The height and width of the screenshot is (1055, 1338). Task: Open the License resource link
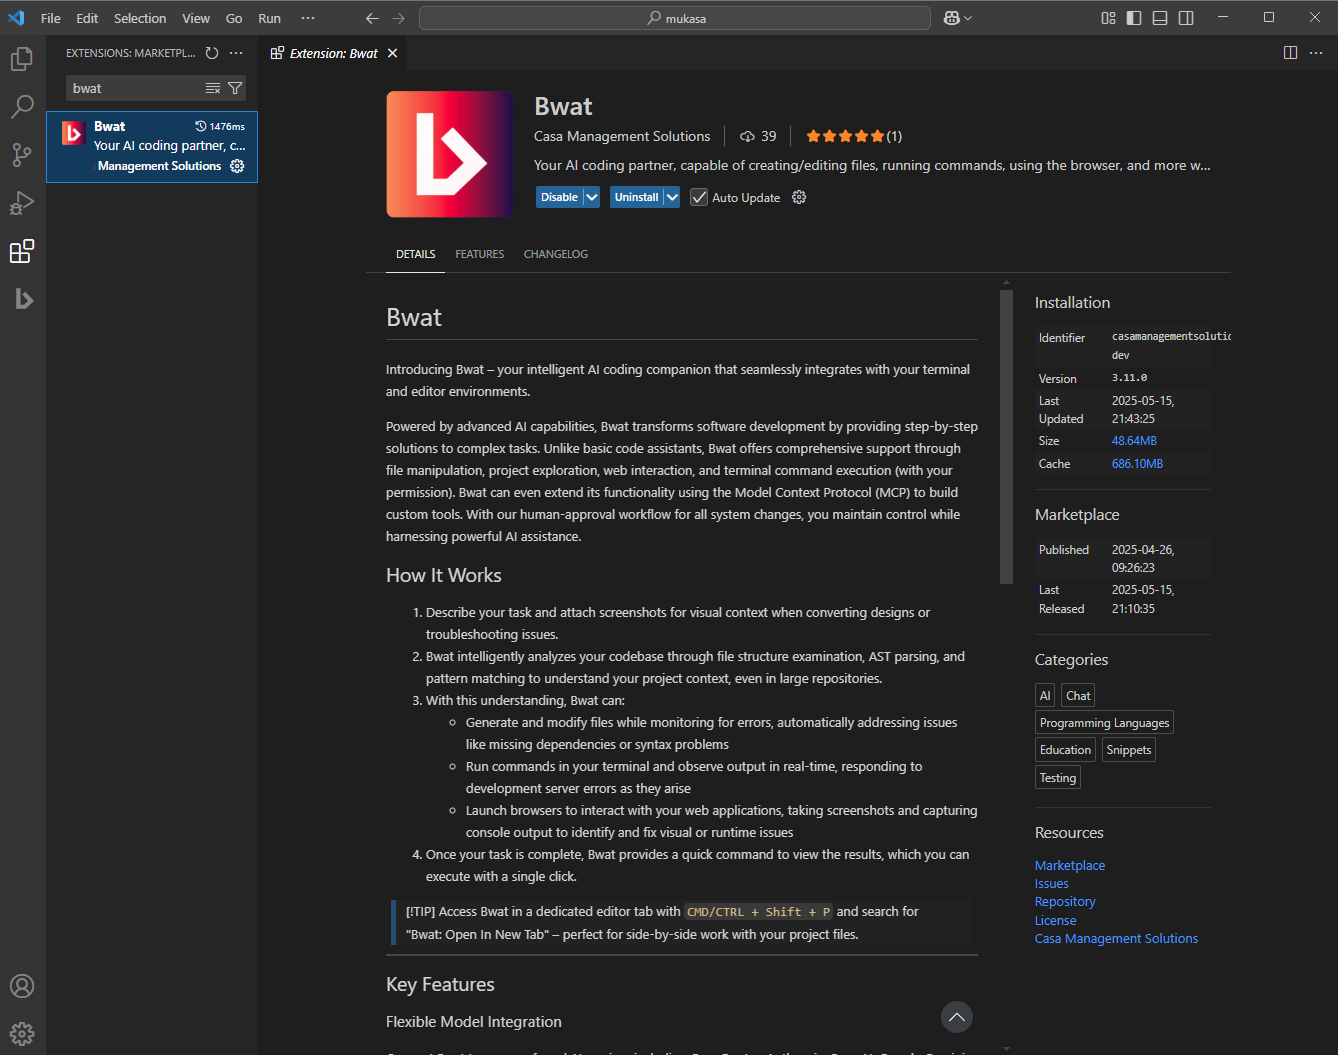(1056, 920)
